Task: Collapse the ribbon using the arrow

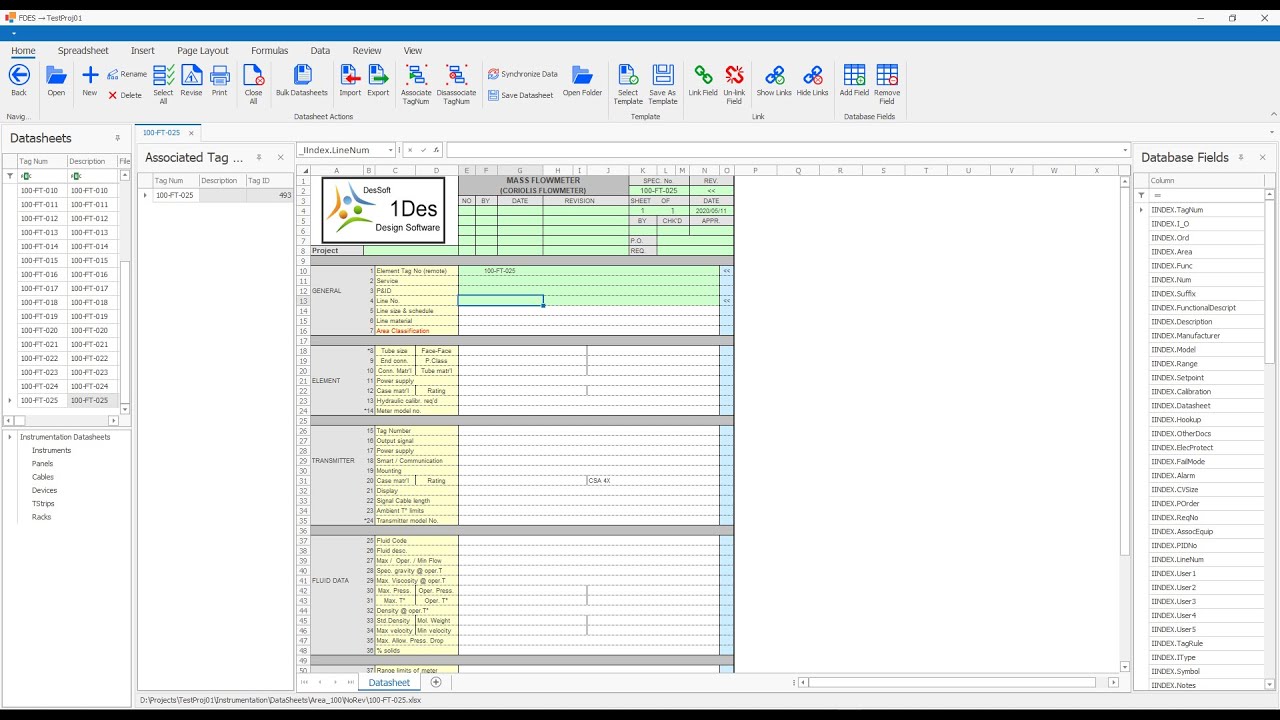Action: pos(1273,114)
